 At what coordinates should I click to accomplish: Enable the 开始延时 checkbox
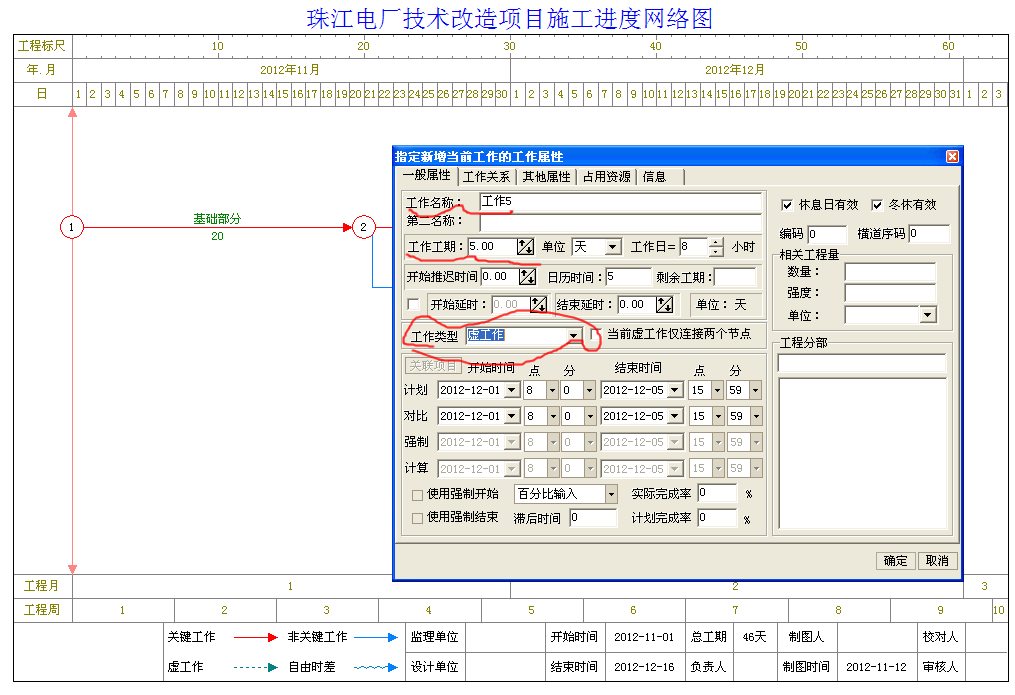coord(413,304)
